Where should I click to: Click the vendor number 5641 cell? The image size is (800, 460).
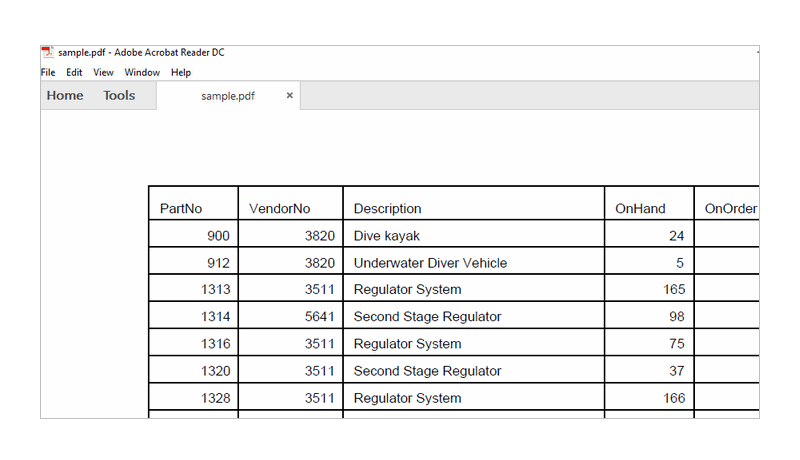click(319, 317)
